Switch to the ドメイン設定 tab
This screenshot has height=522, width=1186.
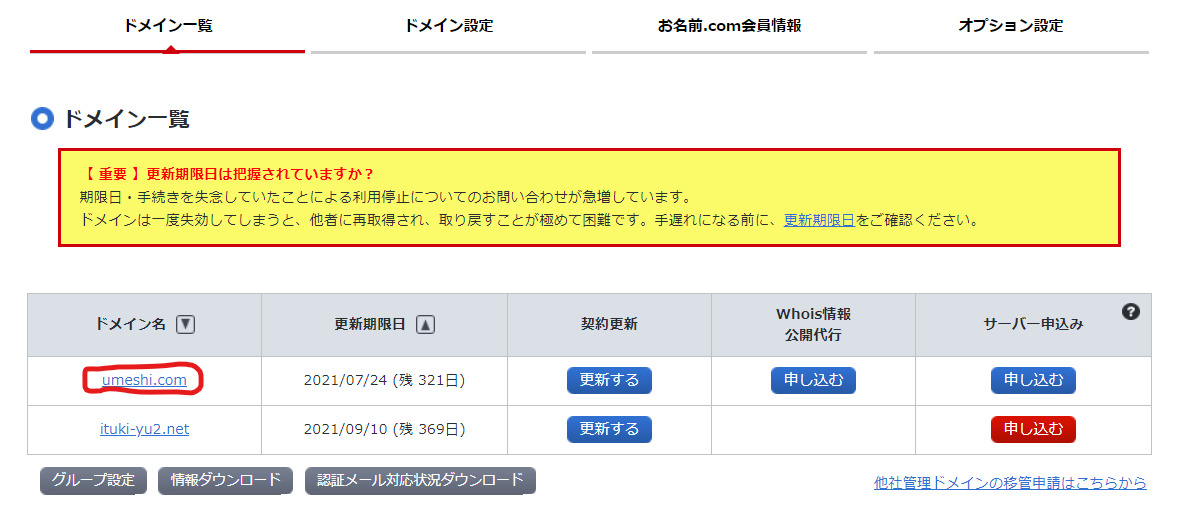[x=448, y=26]
